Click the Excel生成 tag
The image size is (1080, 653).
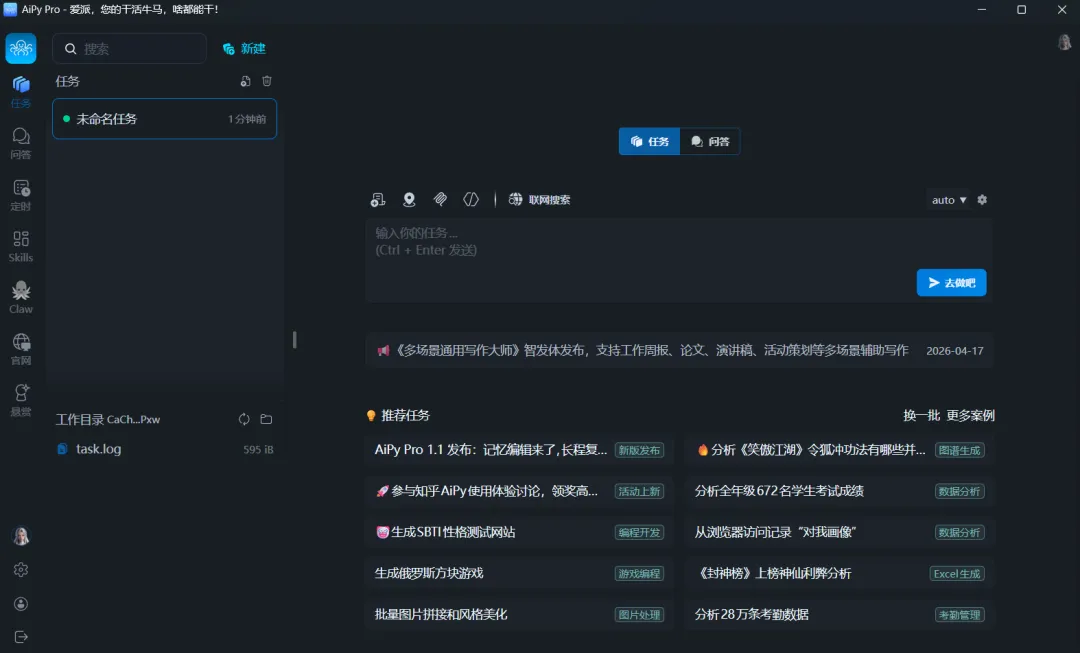[957, 574]
